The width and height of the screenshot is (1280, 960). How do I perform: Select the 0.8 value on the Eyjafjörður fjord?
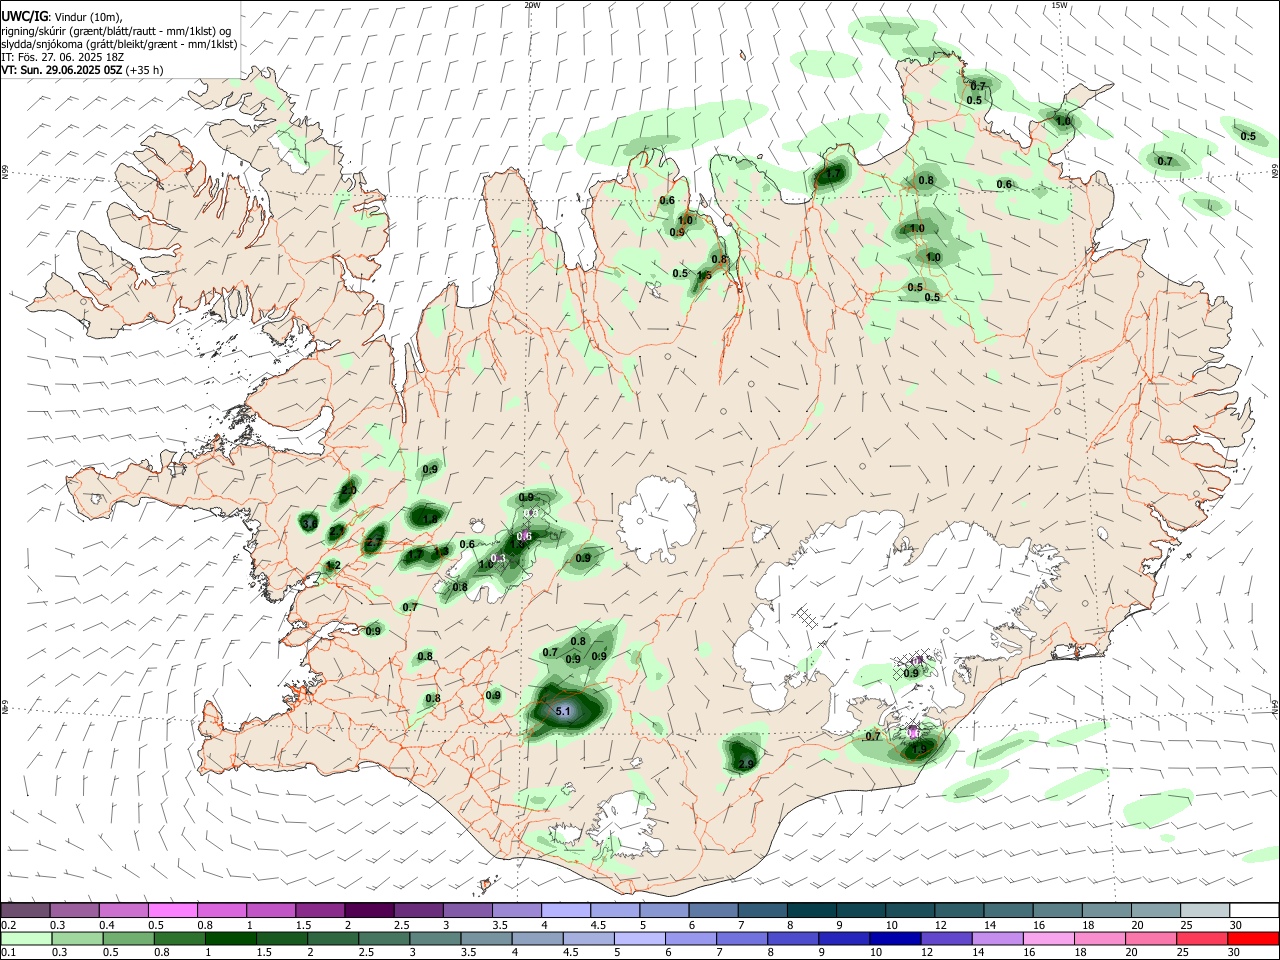pyautogui.click(x=719, y=260)
